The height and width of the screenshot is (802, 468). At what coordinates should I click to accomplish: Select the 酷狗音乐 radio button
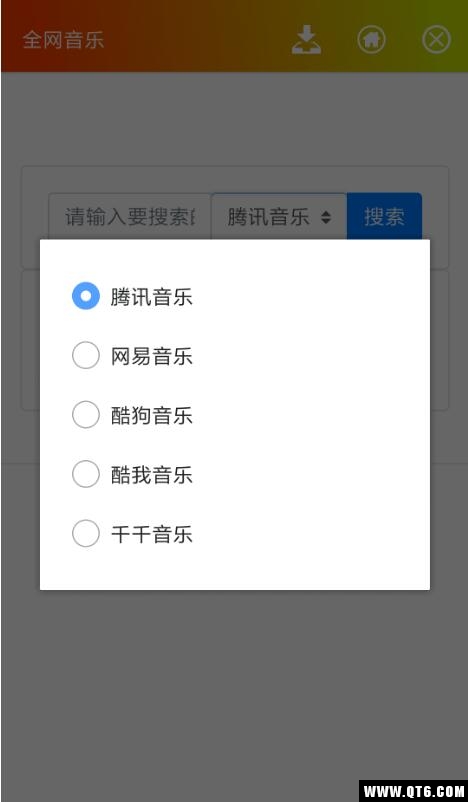[85, 414]
